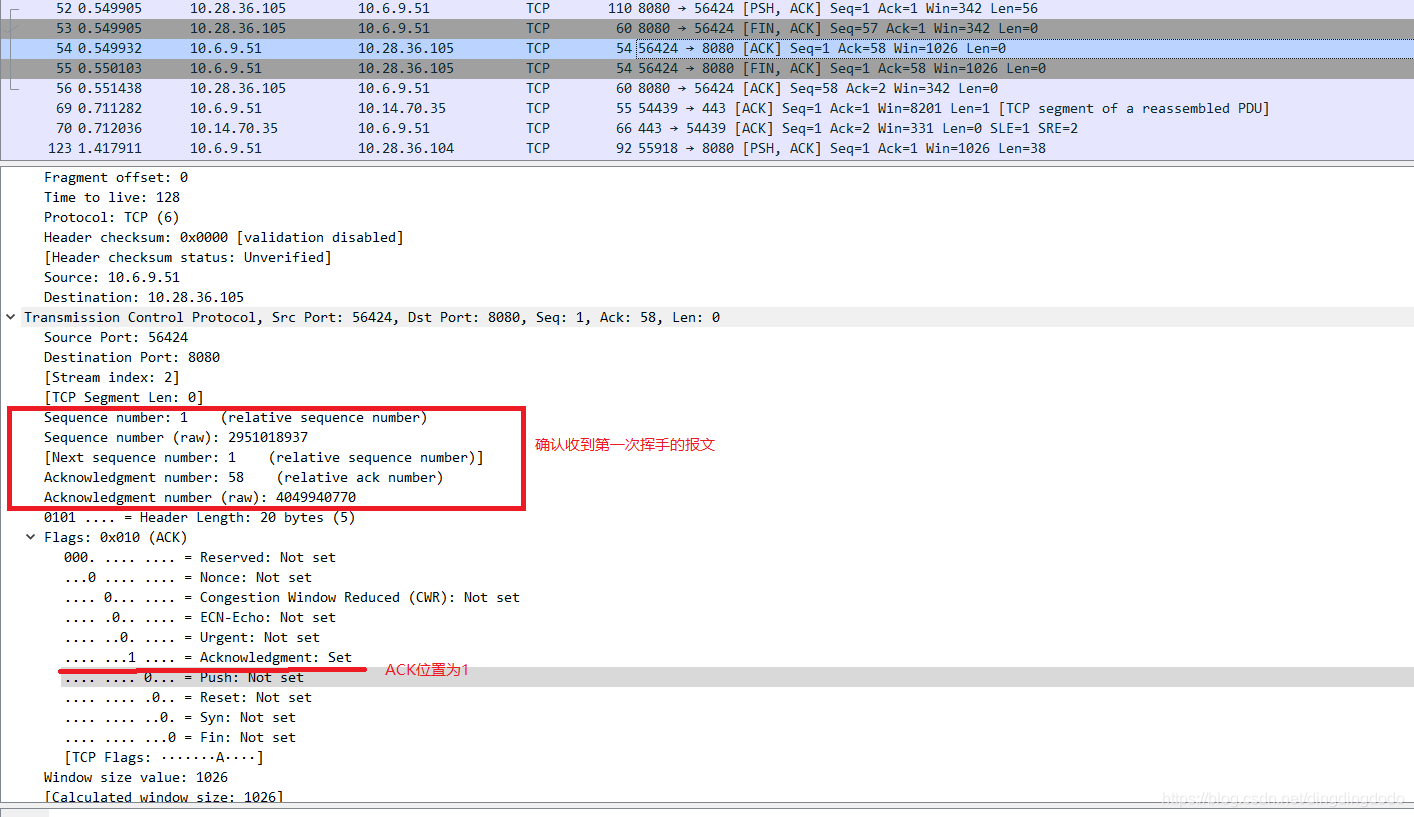
Task: Select packet 54 ACK row
Action: coord(707,48)
